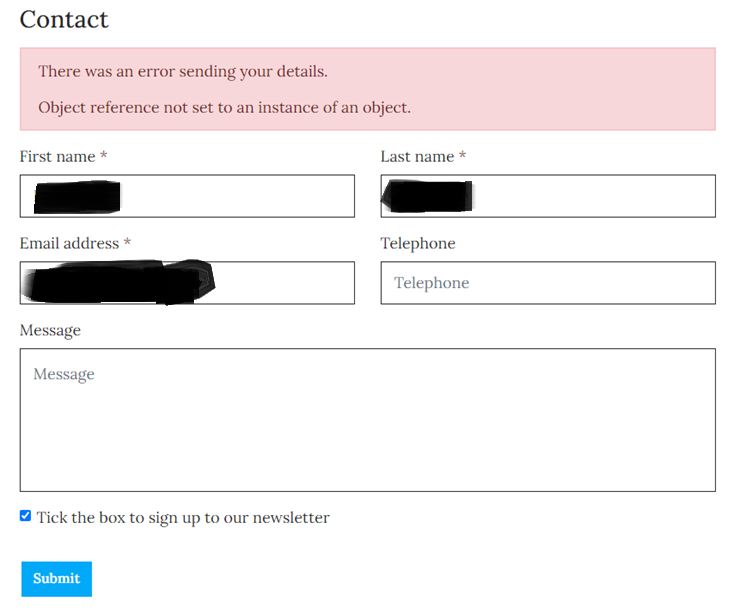Viewport: 752px width, 614px height.
Task: Untick the newsletter sign-up checkbox
Action: click(25, 516)
